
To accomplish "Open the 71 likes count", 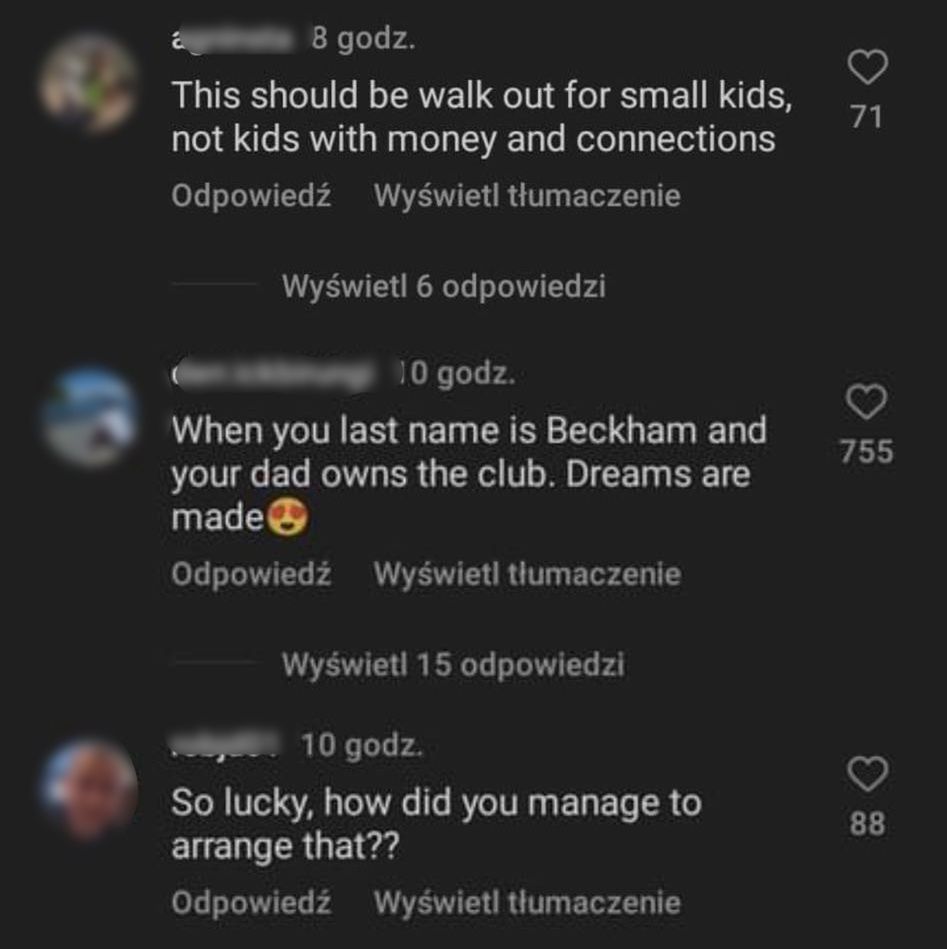I will click(866, 118).
